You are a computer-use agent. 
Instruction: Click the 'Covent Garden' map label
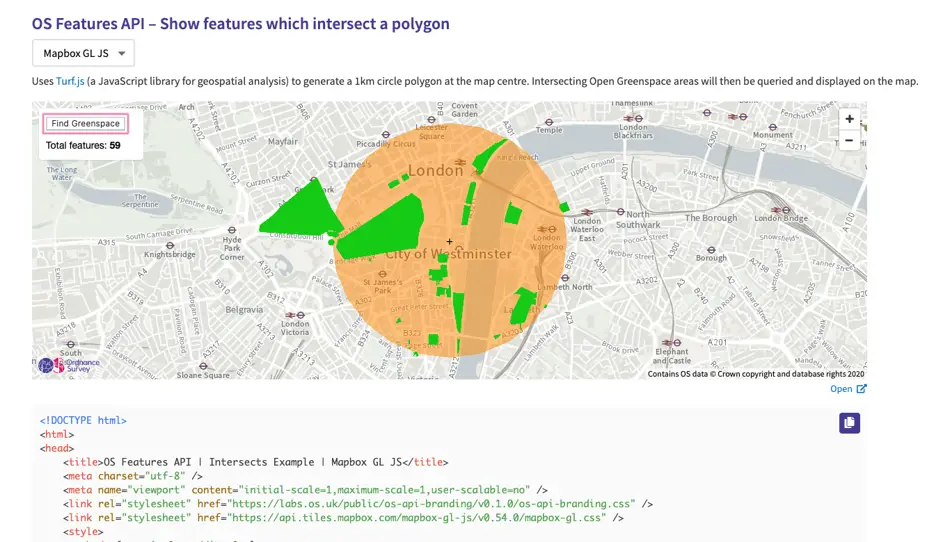coord(464,109)
